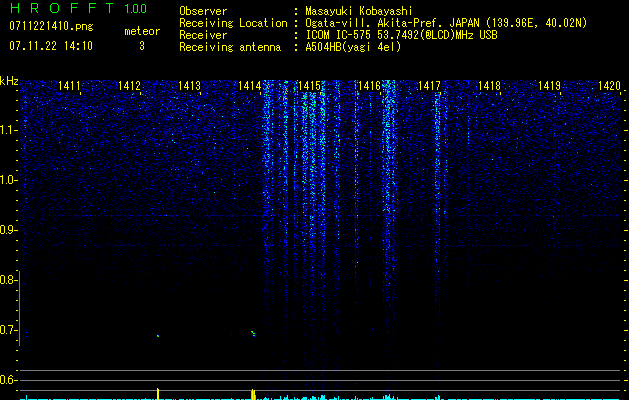Click the HROFFT 1.0.0 title text
Screen dimensions: 629x400
click(78, 8)
